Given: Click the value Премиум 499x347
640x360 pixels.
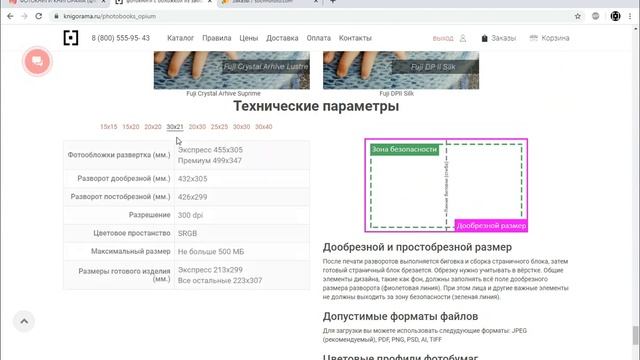Looking at the screenshot, I should 210,160.
